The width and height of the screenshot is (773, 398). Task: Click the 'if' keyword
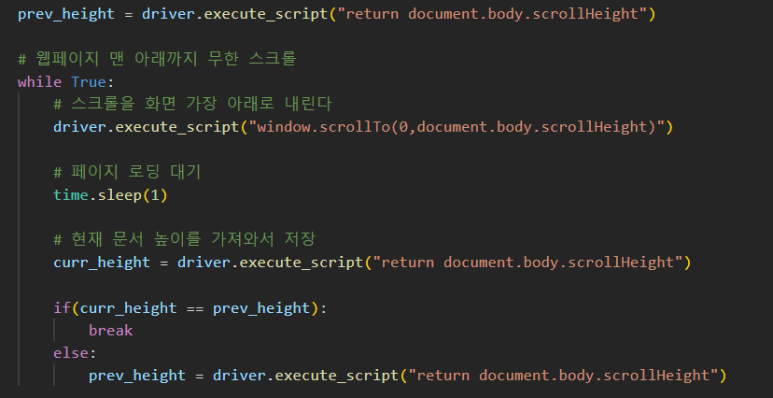click(x=62, y=308)
